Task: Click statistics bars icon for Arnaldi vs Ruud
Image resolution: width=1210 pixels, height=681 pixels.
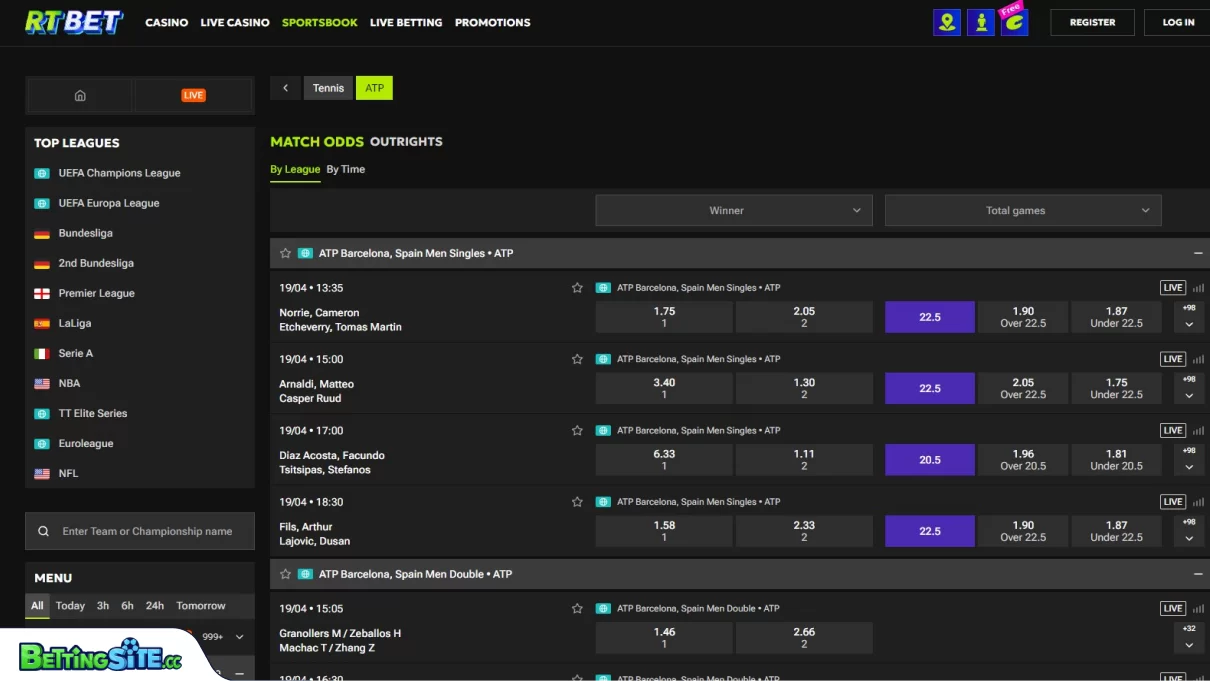Action: [1198, 359]
